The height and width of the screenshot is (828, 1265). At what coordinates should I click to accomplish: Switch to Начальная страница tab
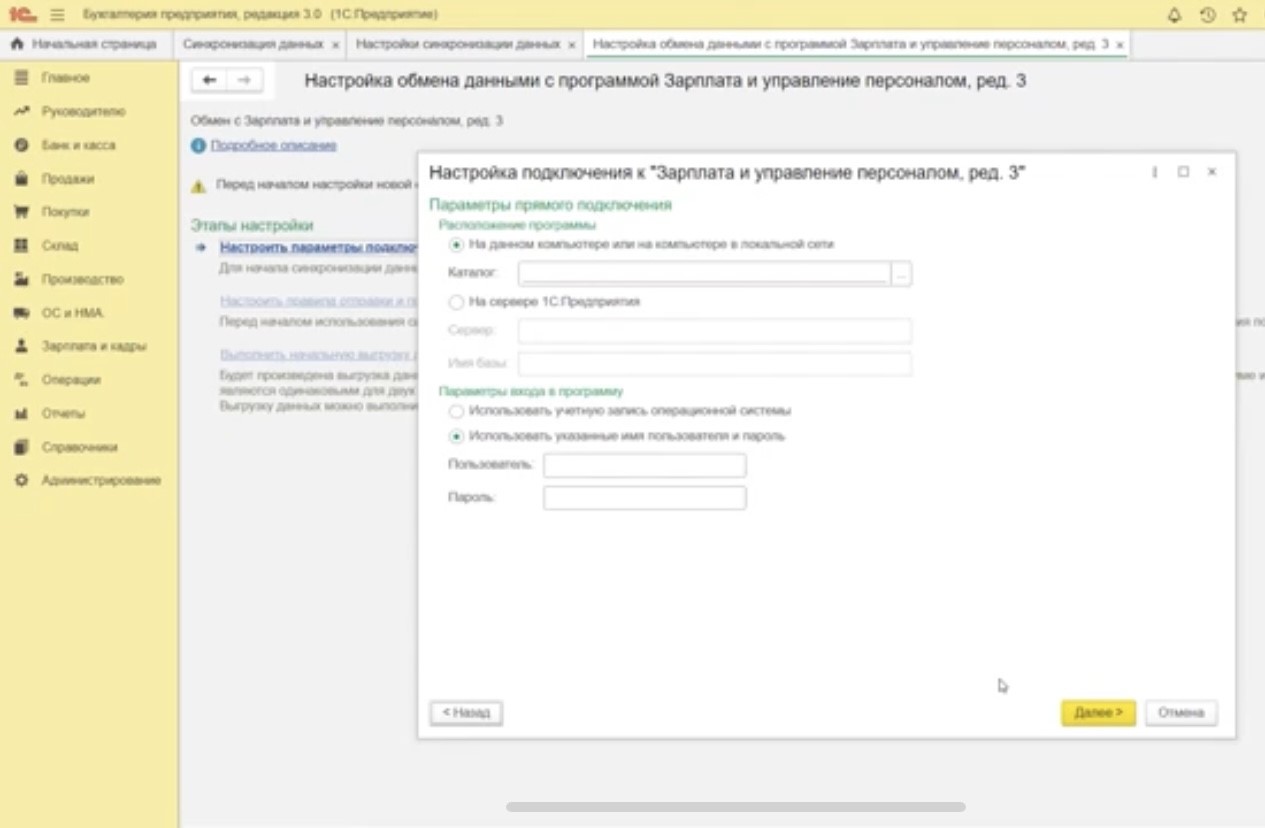[85, 45]
